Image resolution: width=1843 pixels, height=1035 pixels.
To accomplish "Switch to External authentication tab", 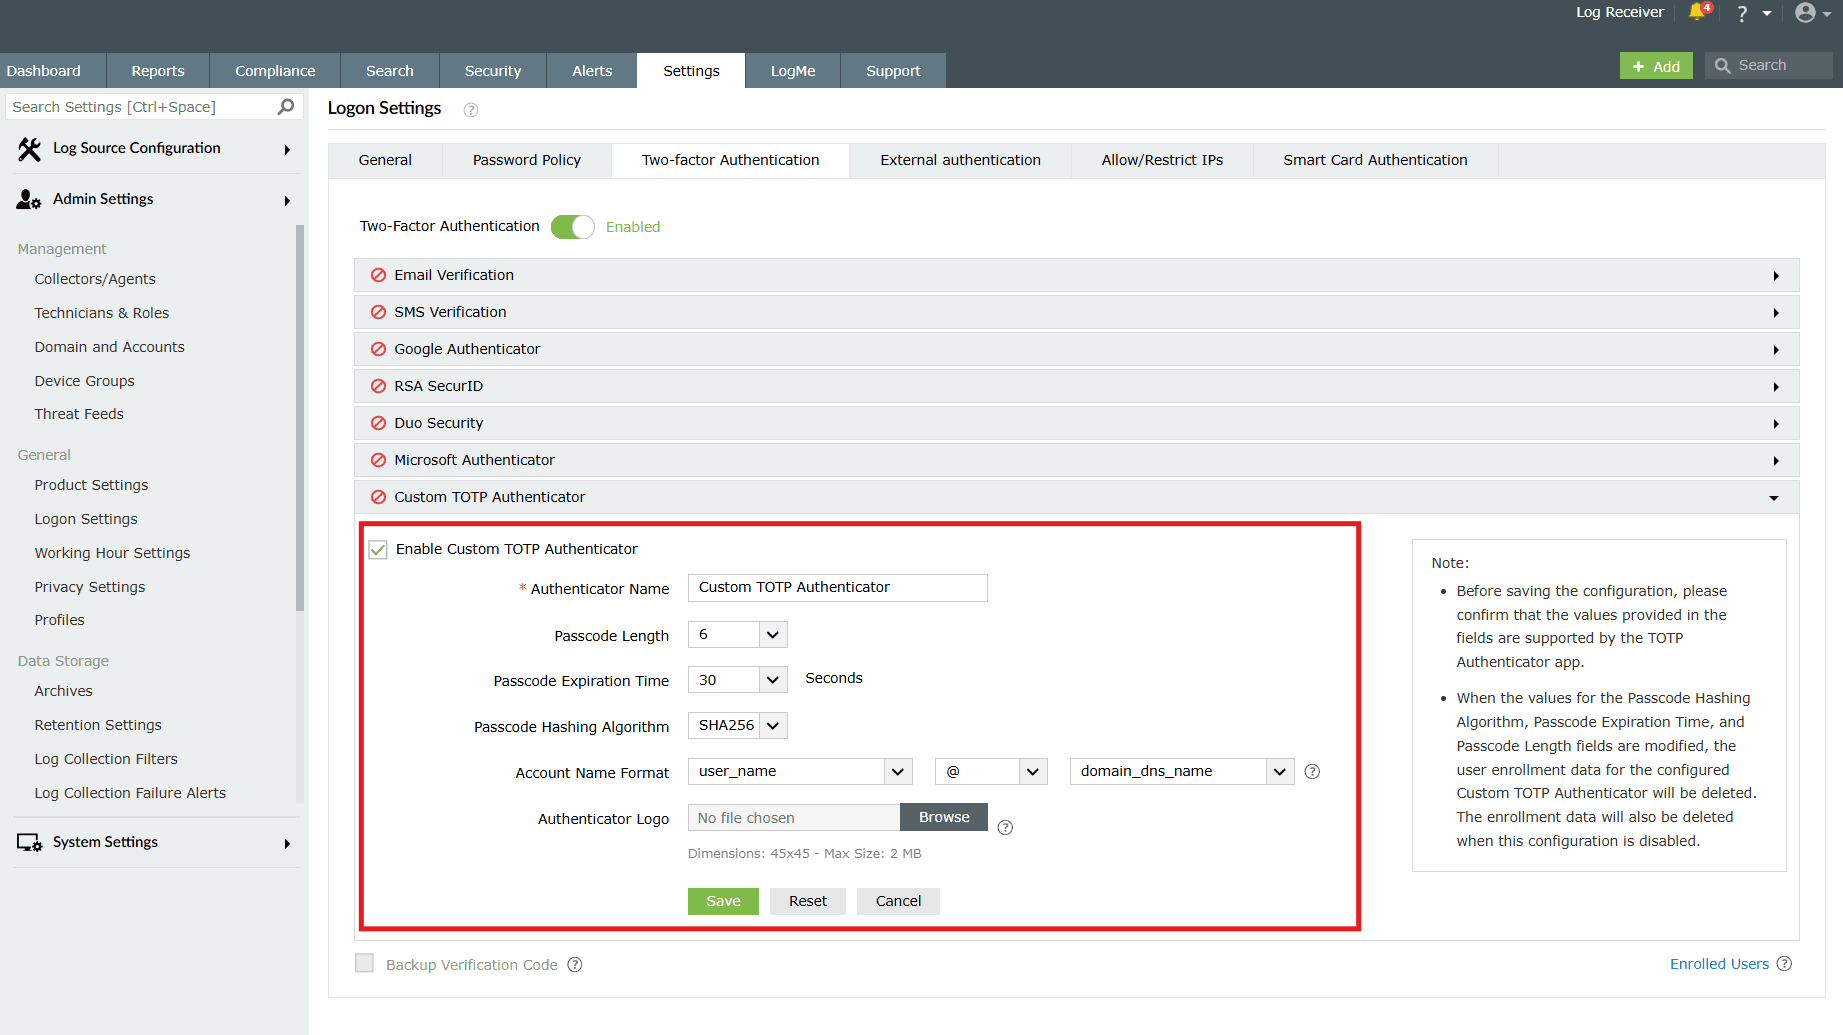I will point(960,160).
